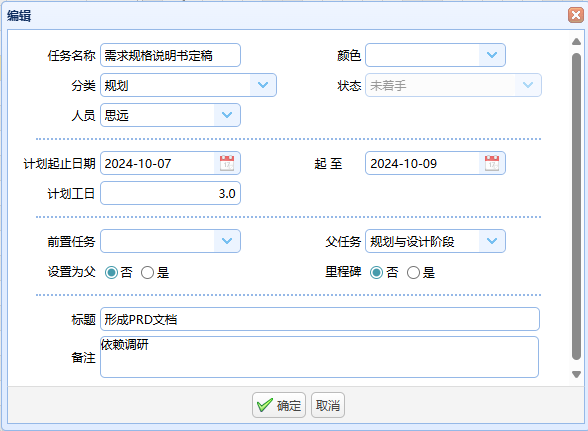Image resolution: width=588 pixels, height=431 pixels.
Task: Select 否 for 里程碑 milestone
Action: [x=376, y=273]
